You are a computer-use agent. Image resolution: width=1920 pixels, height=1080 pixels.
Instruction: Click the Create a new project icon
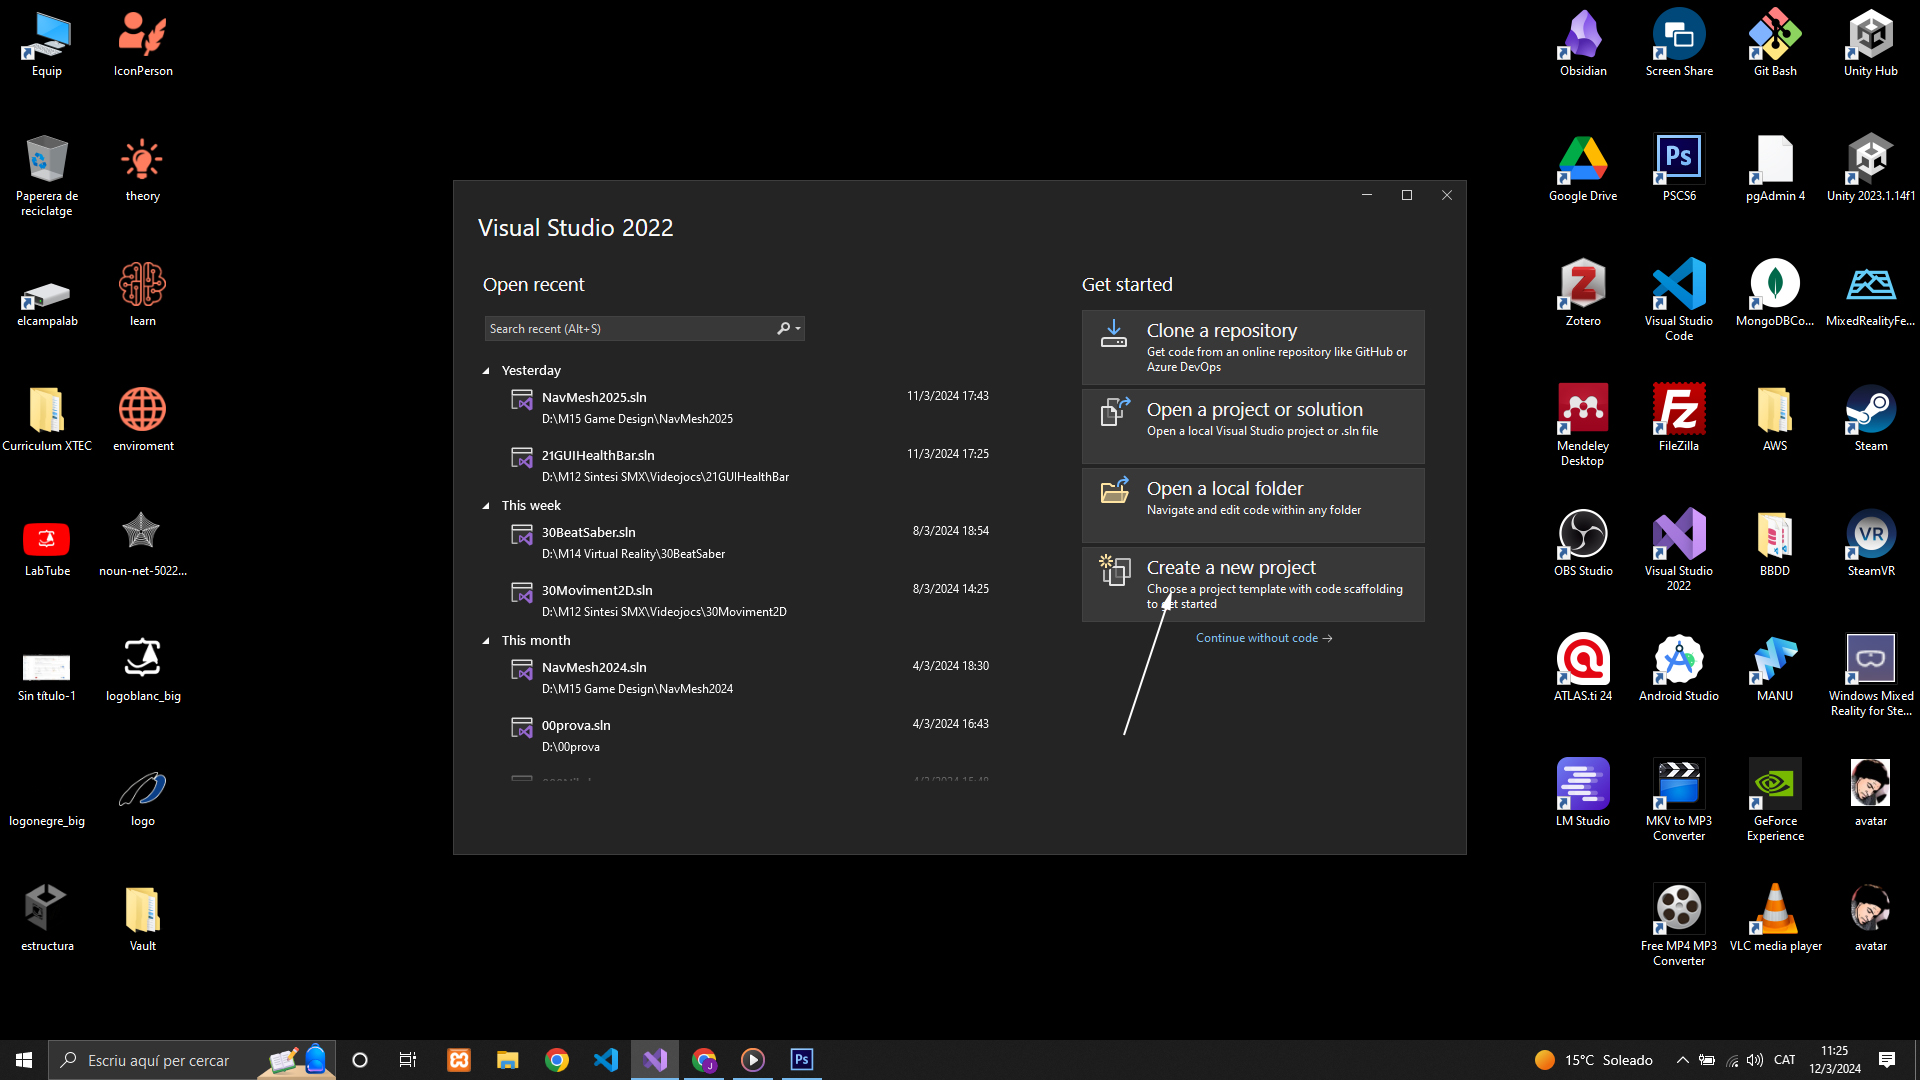[x=1114, y=570]
